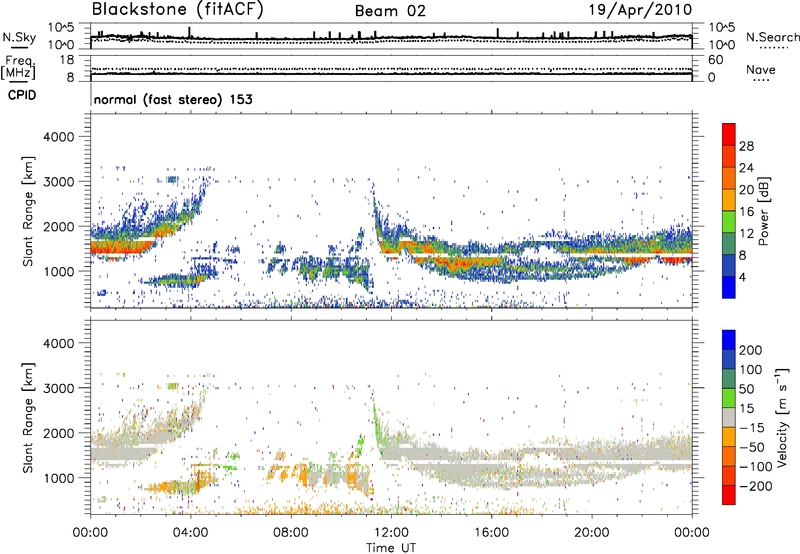Click the '4000' label on power panel
Image resolution: width=800 pixels, height=554 pixels.
(x=58, y=137)
